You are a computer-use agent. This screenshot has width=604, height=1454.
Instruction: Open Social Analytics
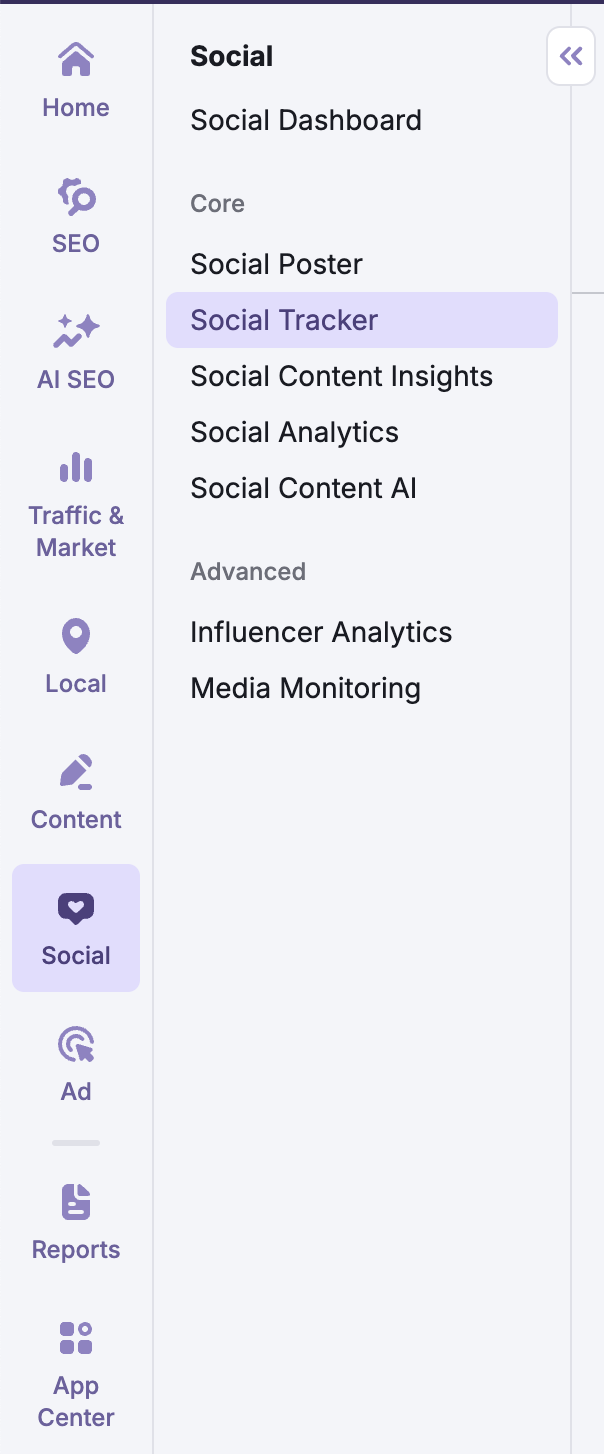pyautogui.click(x=294, y=432)
